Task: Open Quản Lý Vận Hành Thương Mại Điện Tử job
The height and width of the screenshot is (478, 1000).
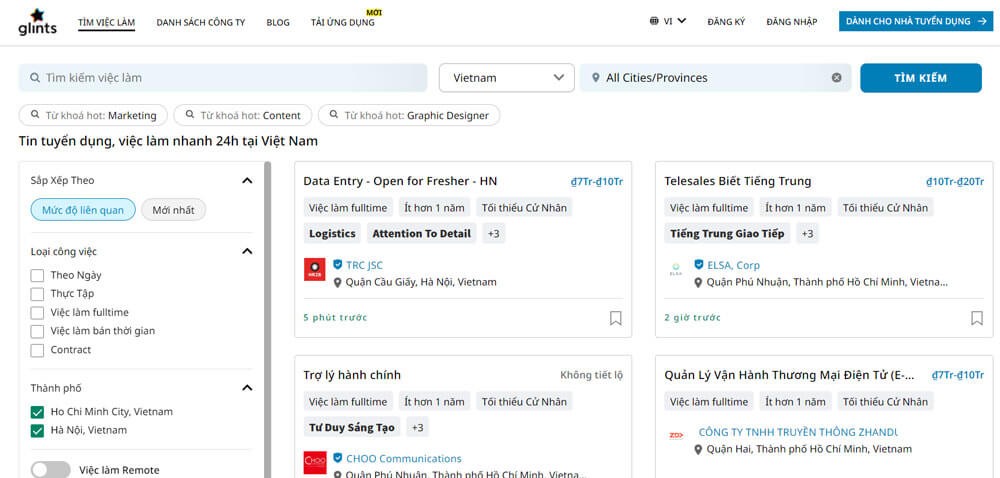Action: click(x=789, y=375)
